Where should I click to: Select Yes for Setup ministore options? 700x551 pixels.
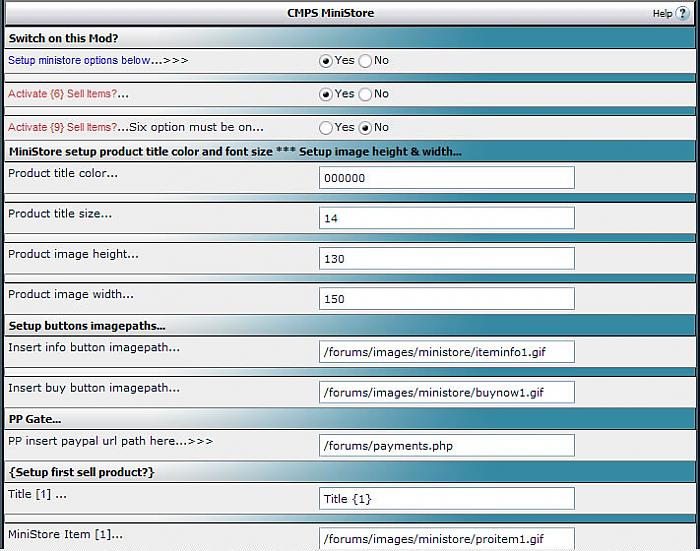click(326, 61)
